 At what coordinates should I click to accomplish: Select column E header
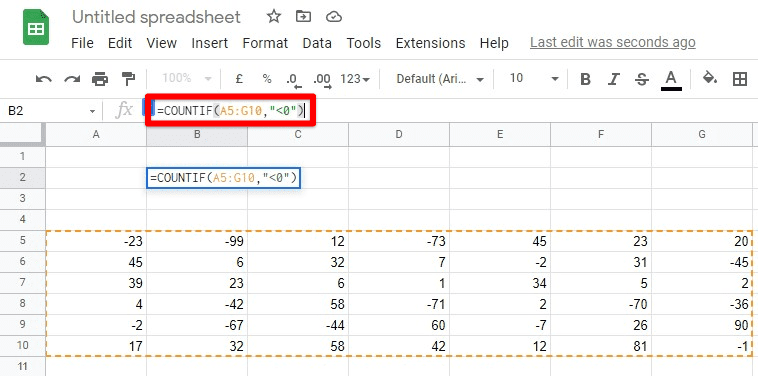coord(500,135)
